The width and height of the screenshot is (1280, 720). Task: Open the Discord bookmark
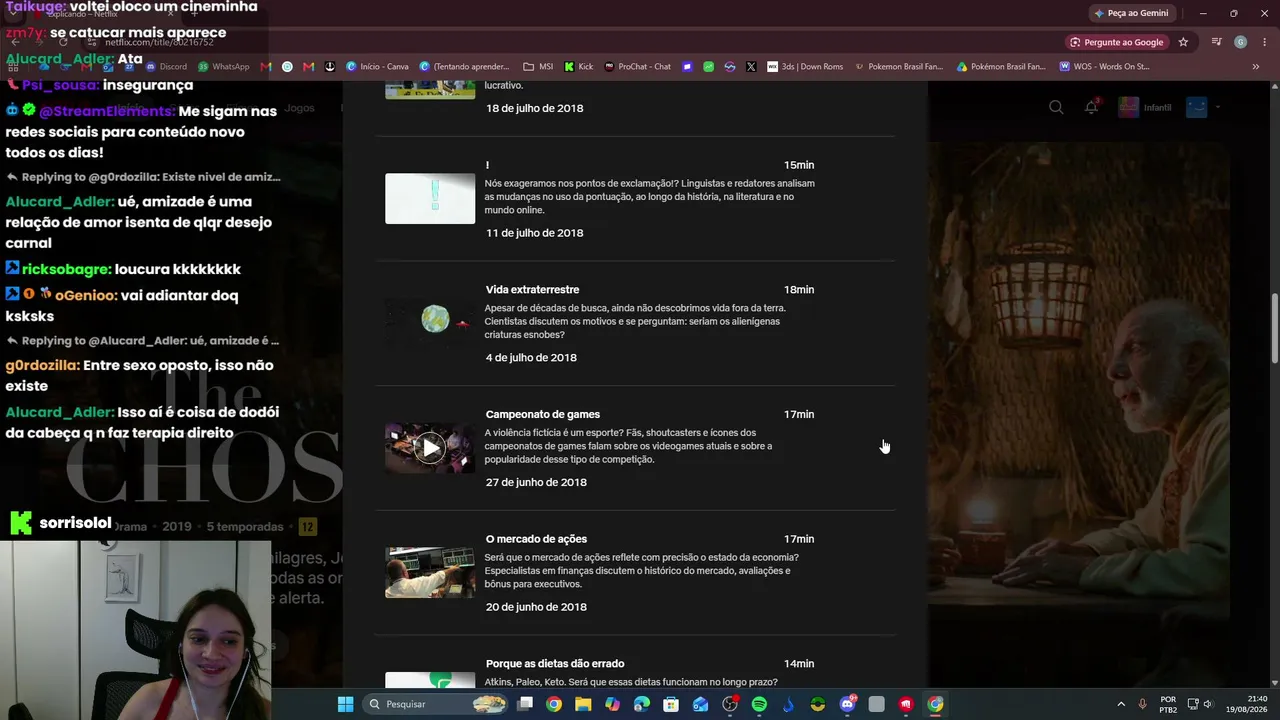click(166, 67)
